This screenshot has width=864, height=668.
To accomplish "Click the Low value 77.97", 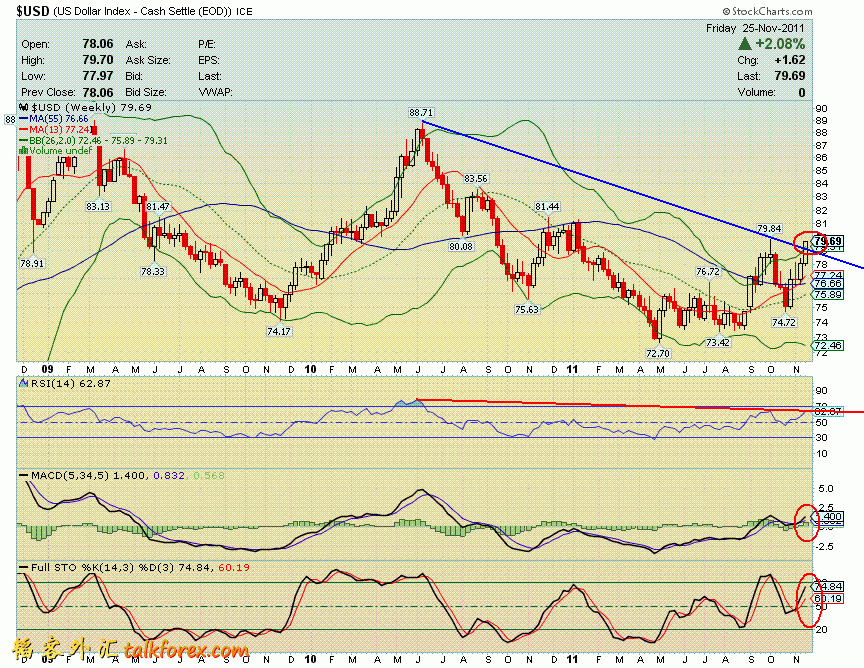I will tap(98, 76).
